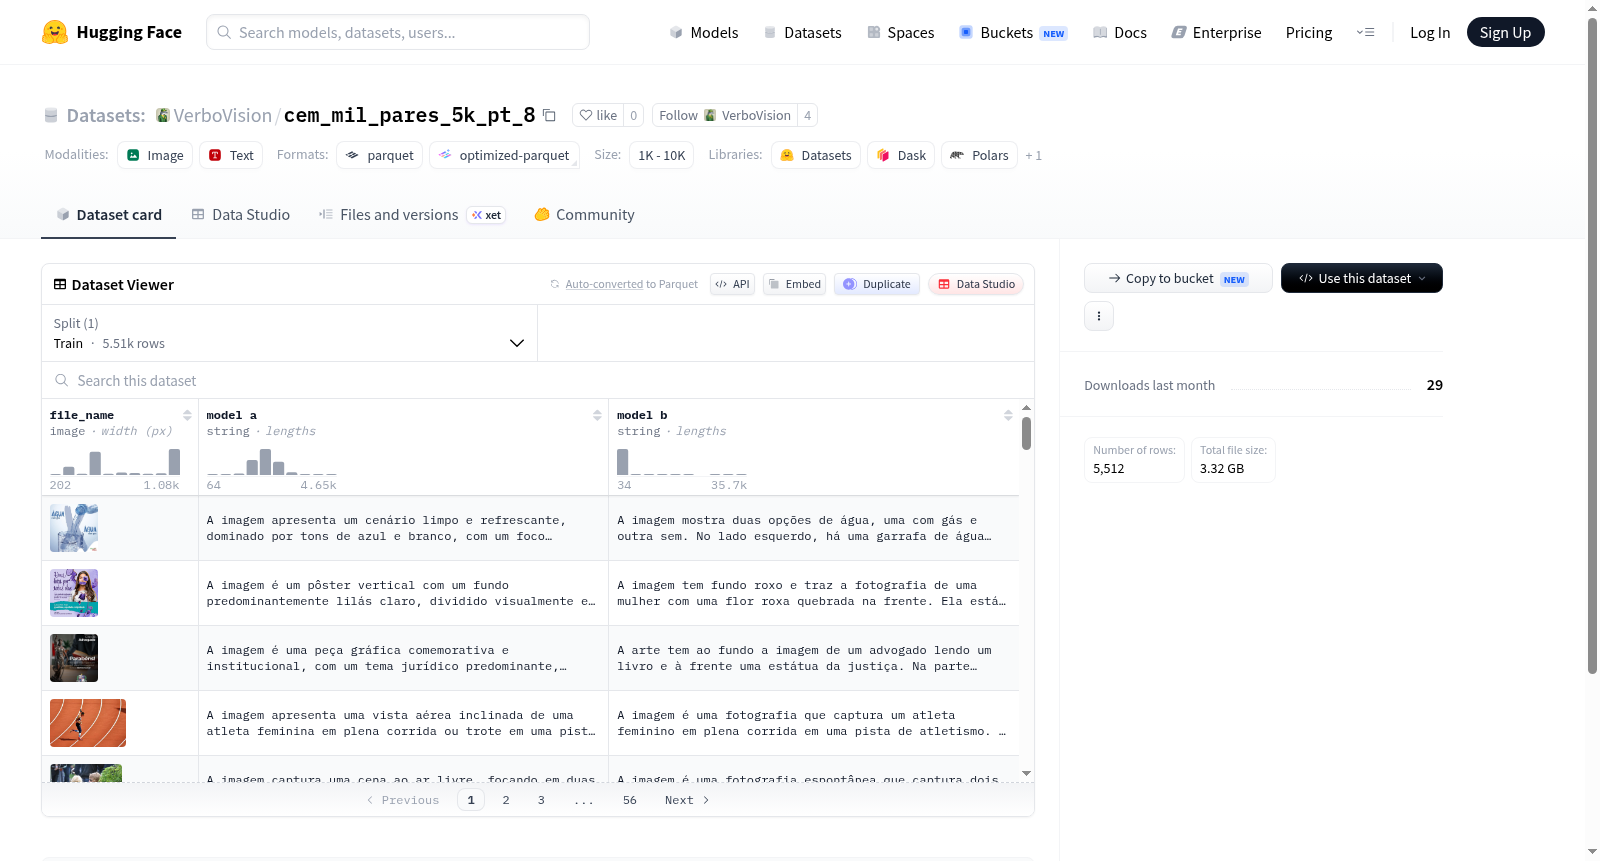Open the purple poster image thumbnail
Screen dimensions: 1600x861
tap(74, 593)
